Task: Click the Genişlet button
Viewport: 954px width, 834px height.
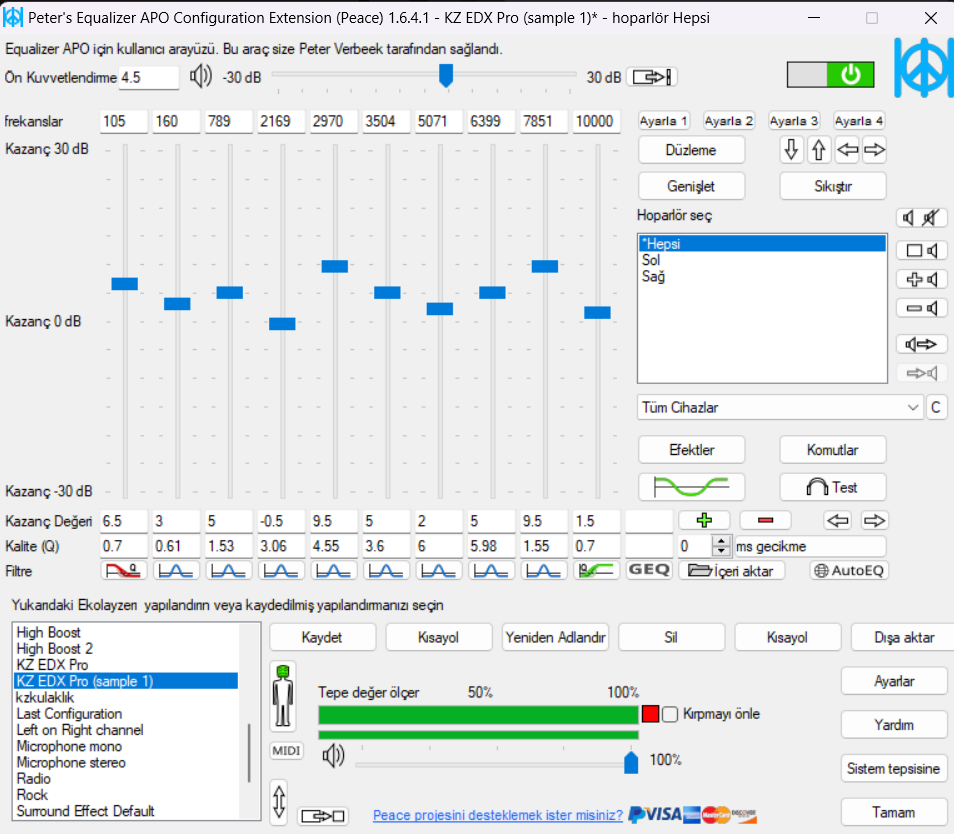Action: (691, 186)
